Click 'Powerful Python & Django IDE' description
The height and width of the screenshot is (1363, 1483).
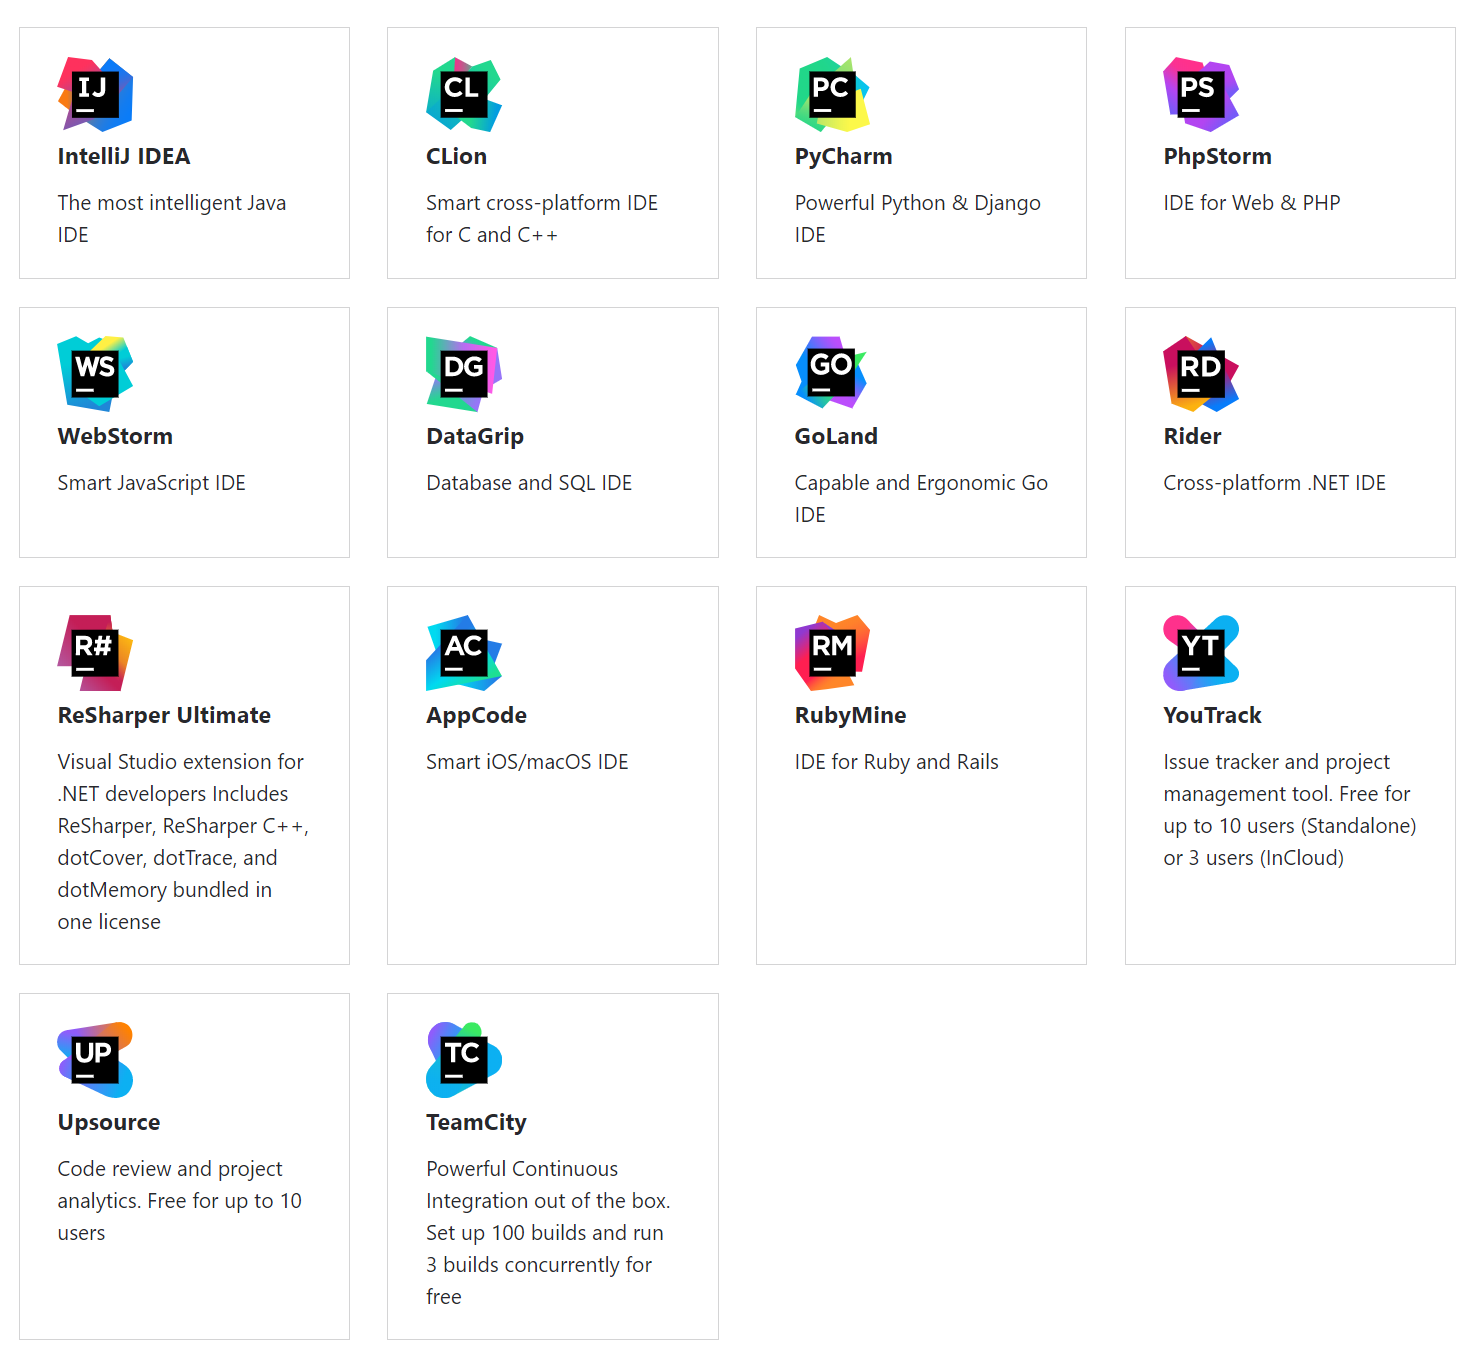[917, 218]
